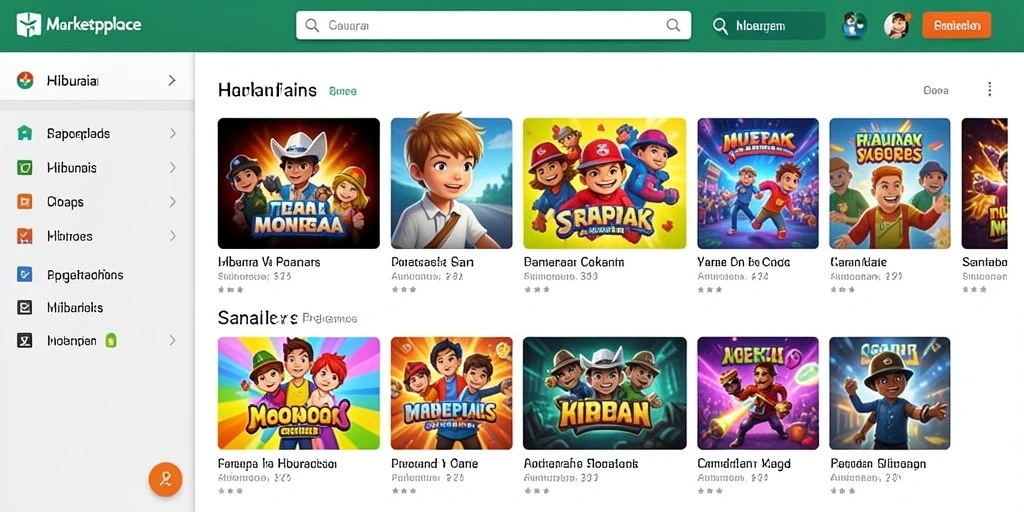
Task: Click the title Bameraar Cokanin
Action: (574, 262)
